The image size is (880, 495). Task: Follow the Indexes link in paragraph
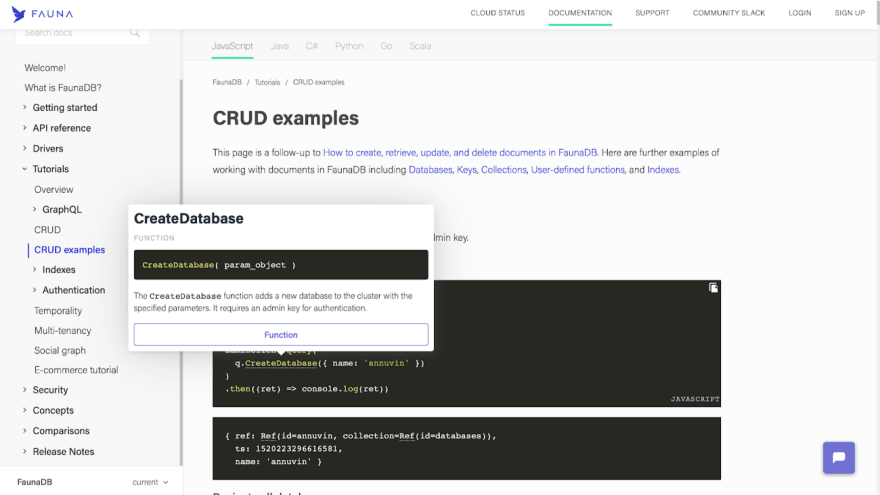(663, 169)
